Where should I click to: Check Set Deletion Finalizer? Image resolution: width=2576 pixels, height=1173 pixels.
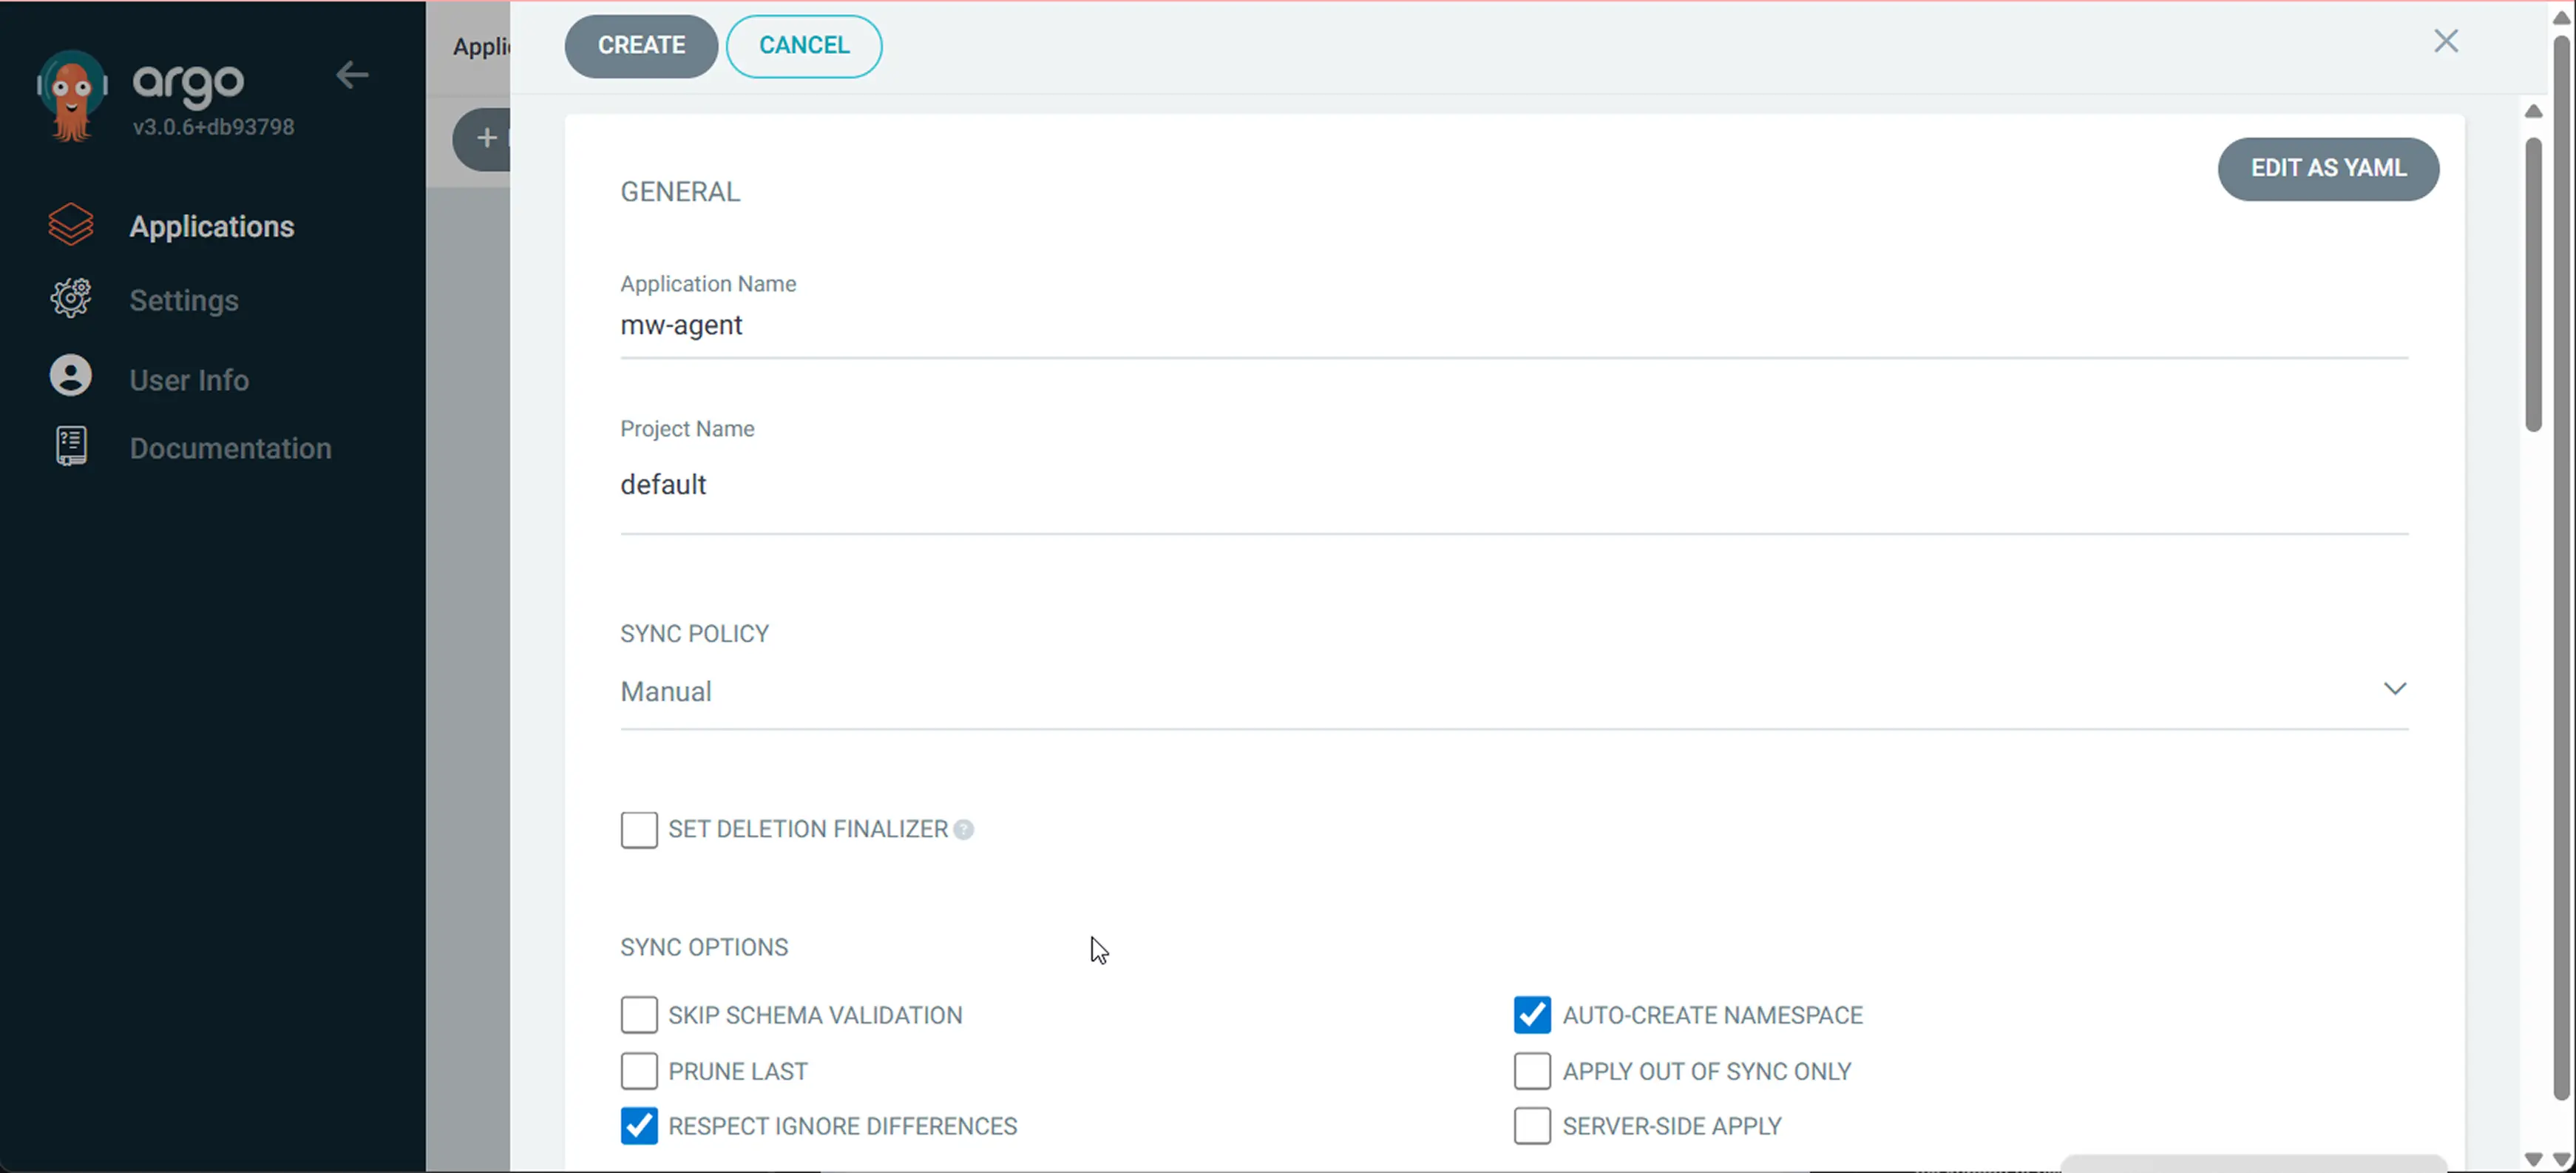pyautogui.click(x=639, y=829)
